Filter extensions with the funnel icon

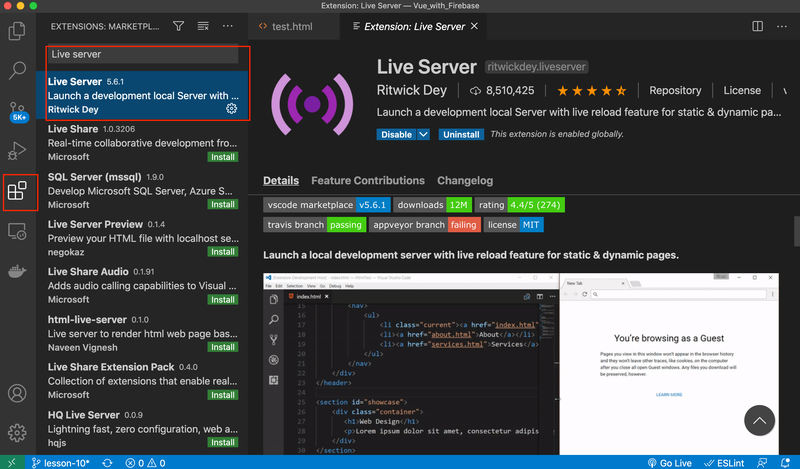tap(179, 26)
